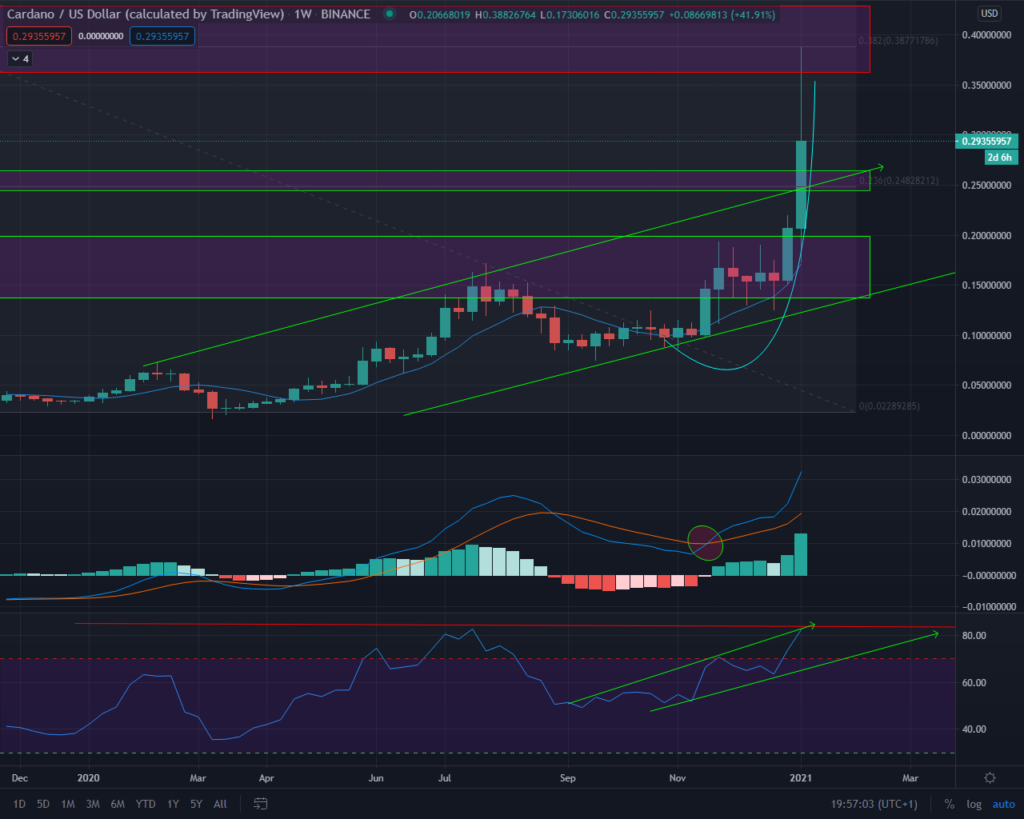Open the USD currency selector
This screenshot has height=819, width=1024.
[x=989, y=13]
